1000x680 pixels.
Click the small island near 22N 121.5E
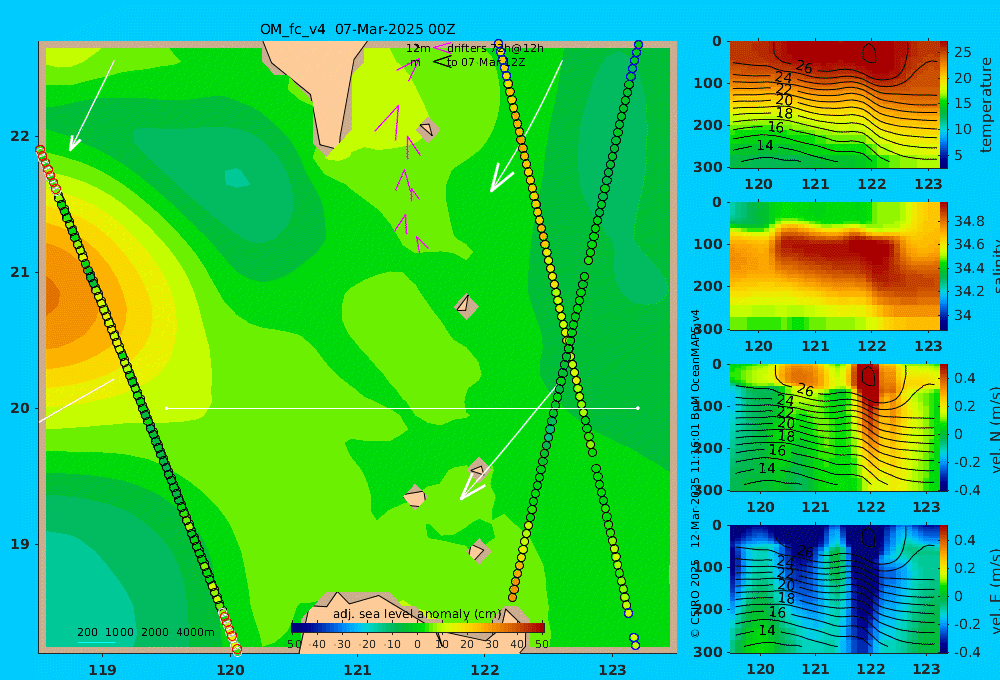(x=427, y=130)
